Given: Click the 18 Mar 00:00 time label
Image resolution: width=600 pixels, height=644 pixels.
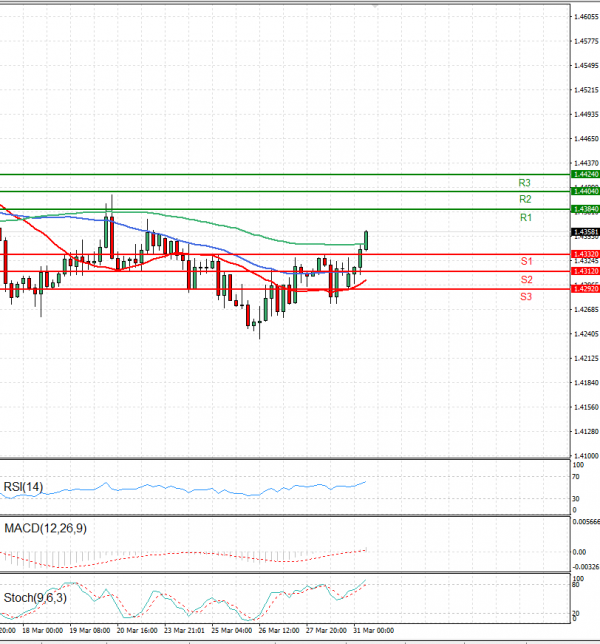Looking at the screenshot, I should pos(42,630).
